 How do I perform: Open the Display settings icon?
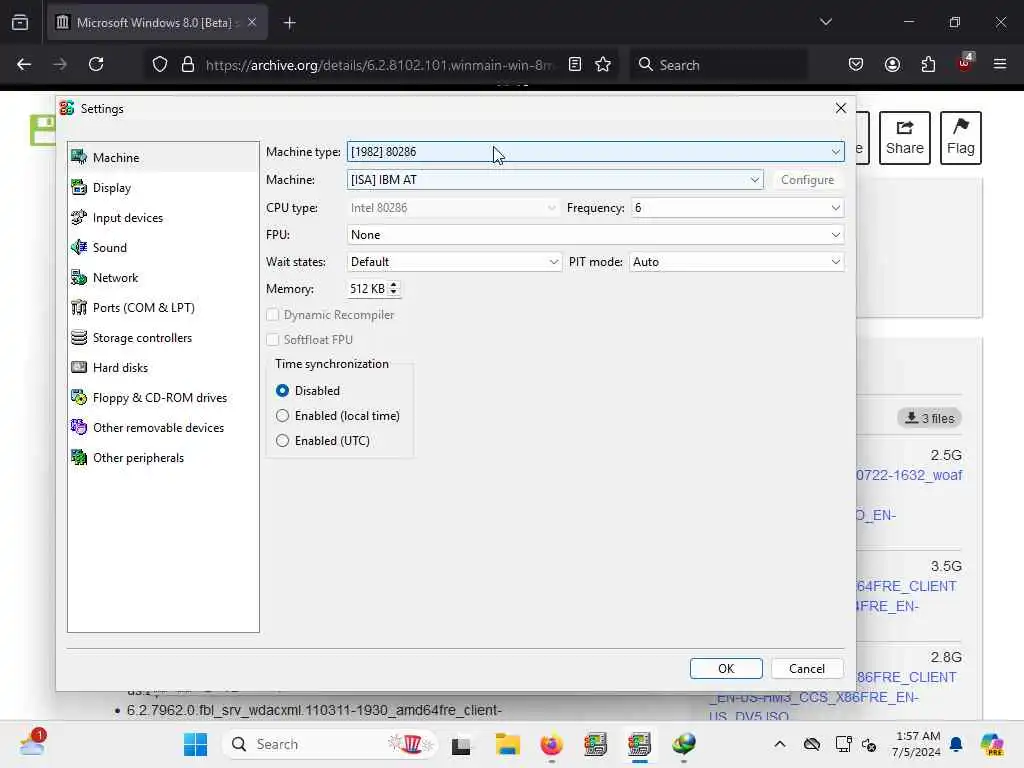coord(79,187)
